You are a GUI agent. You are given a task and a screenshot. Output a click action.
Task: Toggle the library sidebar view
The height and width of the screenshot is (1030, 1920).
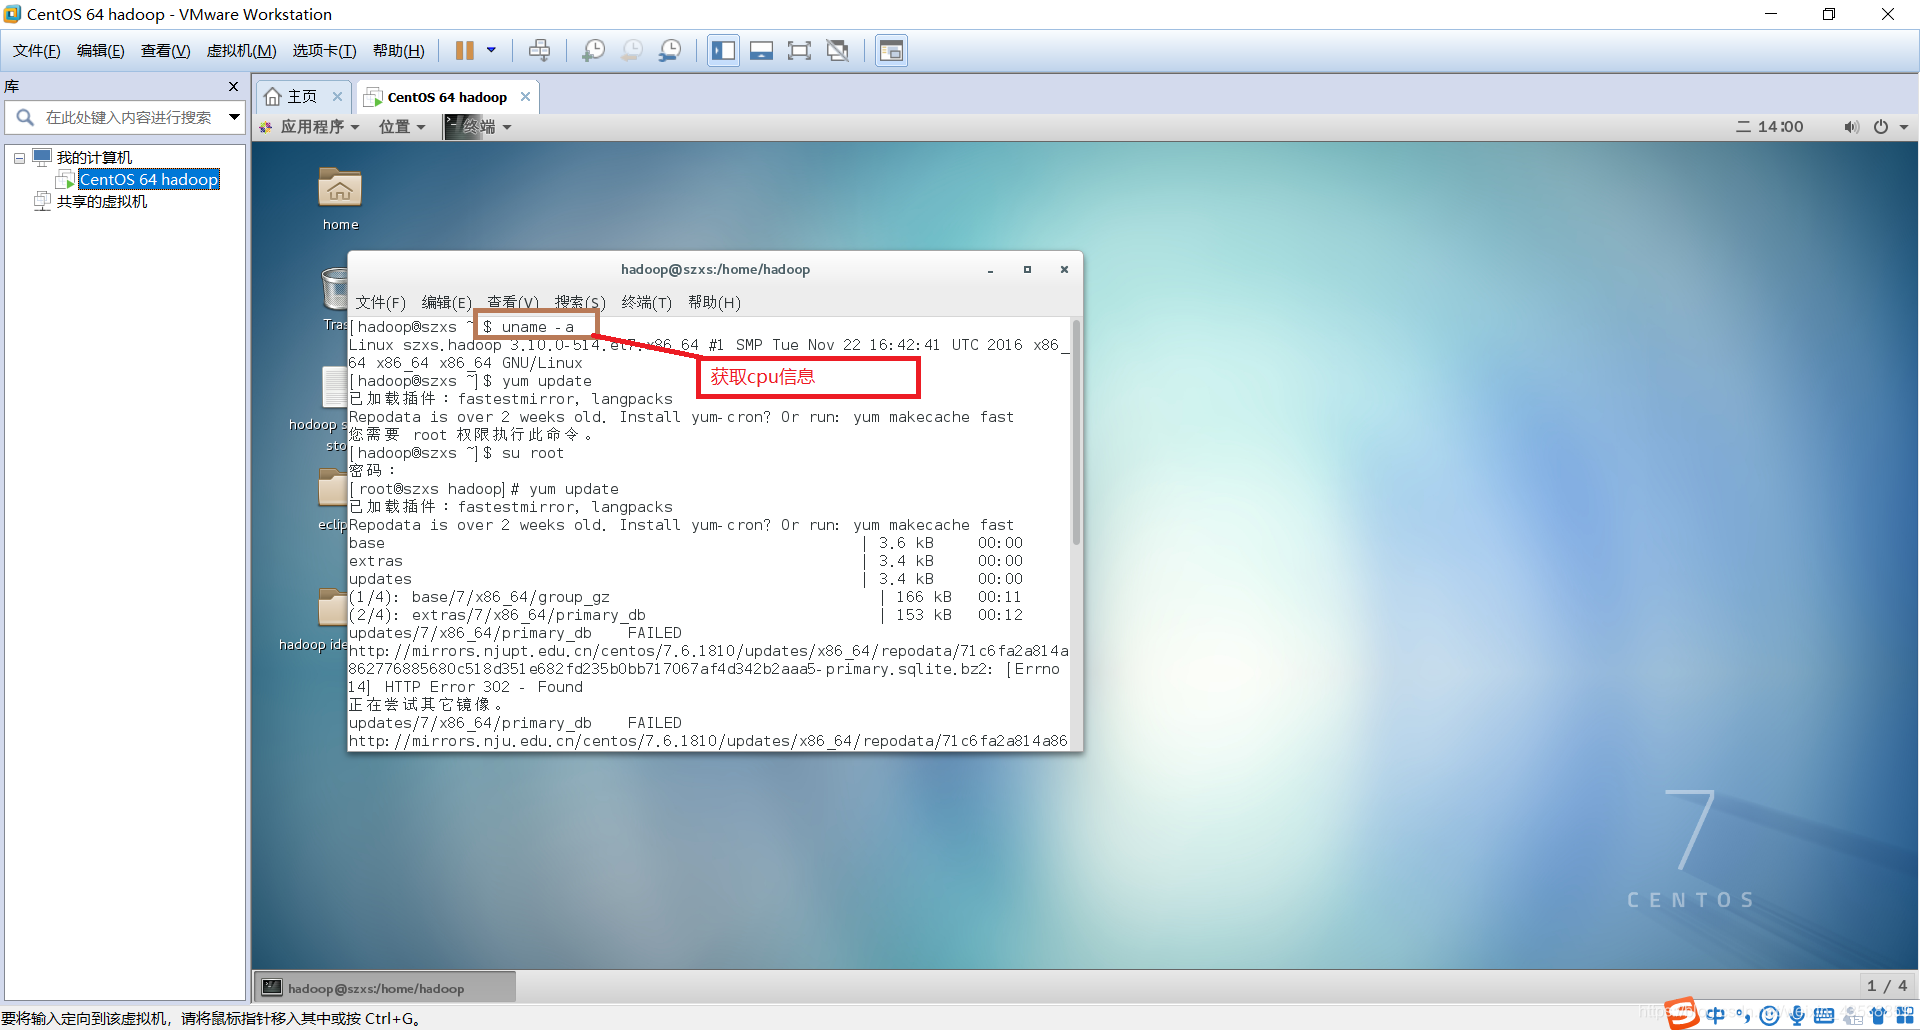[723, 51]
